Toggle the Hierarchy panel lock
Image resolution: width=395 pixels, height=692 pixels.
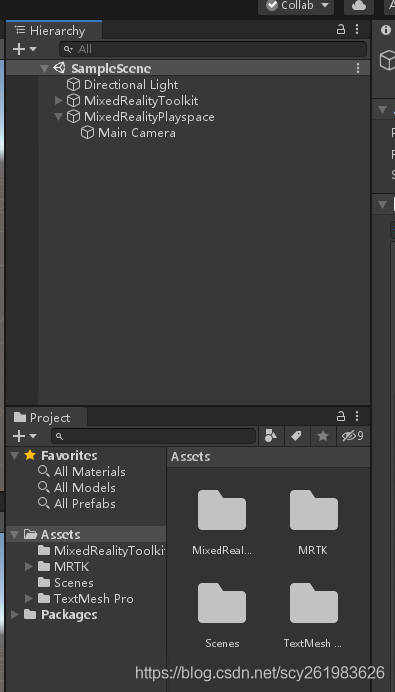point(341,30)
